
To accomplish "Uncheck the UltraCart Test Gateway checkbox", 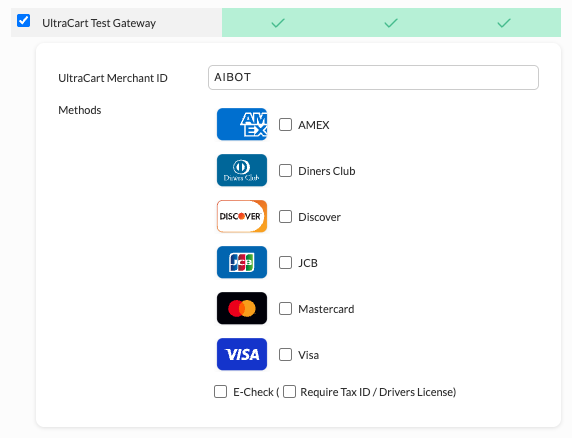I will point(24,21).
